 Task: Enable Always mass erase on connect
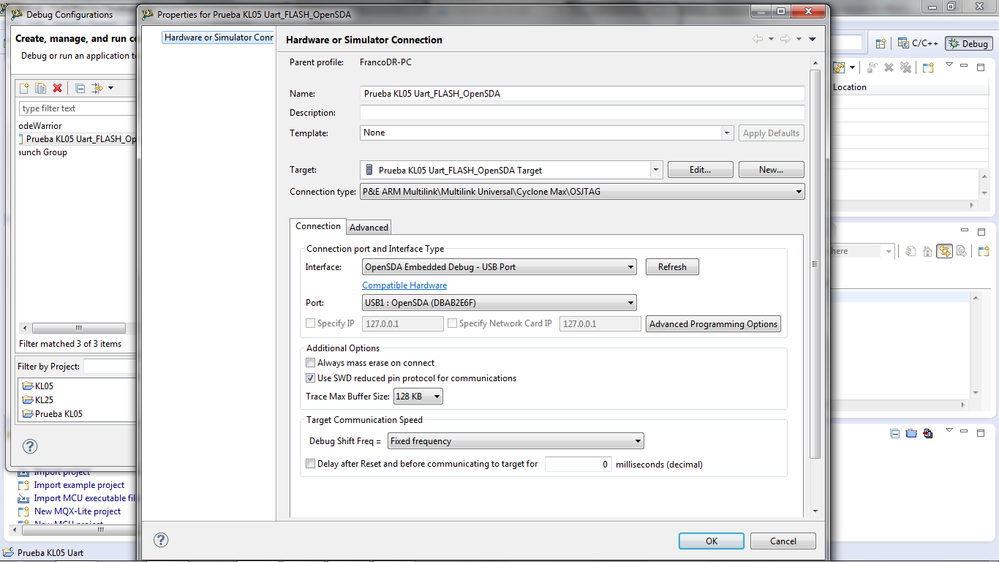click(x=310, y=363)
